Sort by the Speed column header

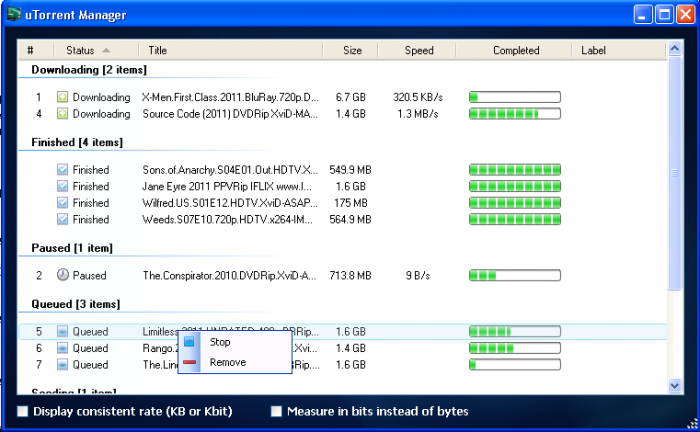pyautogui.click(x=417, y=50)
